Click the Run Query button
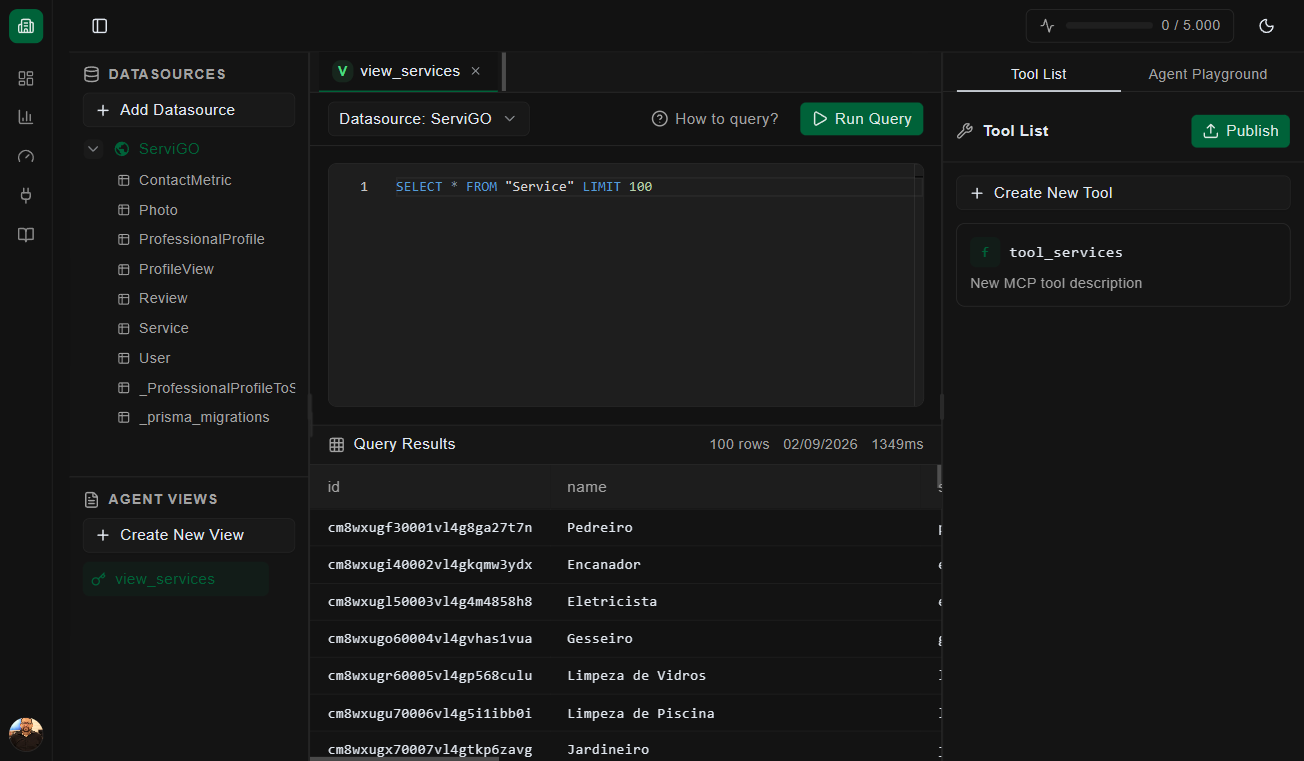This screenshot has height=761, width=1304. point(861,119)
